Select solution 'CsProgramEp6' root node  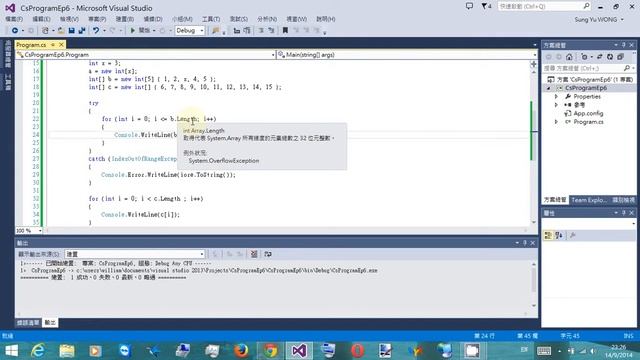tap(590, 80)
